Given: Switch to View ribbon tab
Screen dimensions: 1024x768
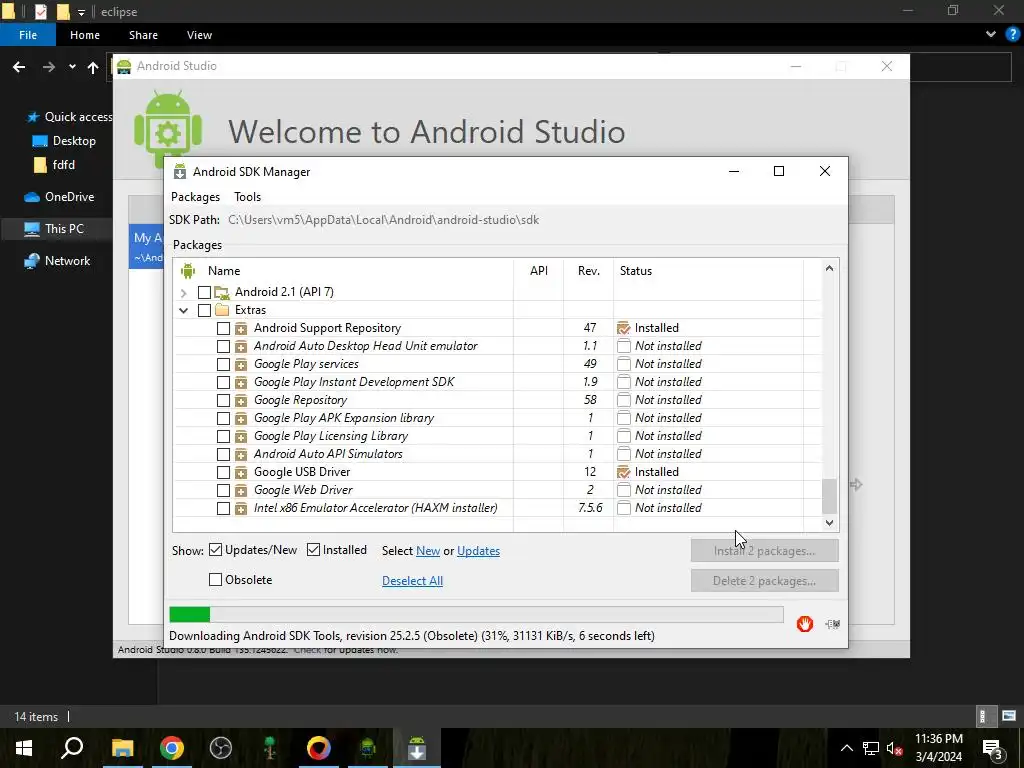Looking at the screenshot, I should pos(199,35).
